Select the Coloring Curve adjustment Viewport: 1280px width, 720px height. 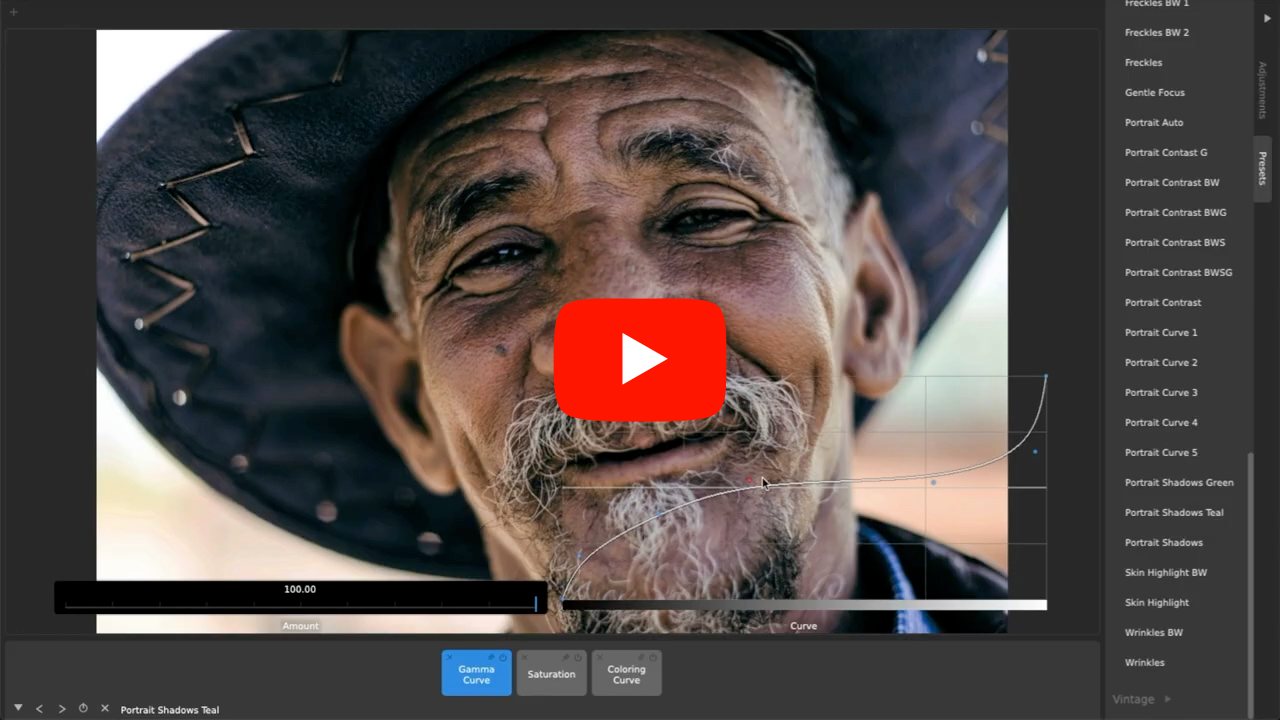point(627,673)
